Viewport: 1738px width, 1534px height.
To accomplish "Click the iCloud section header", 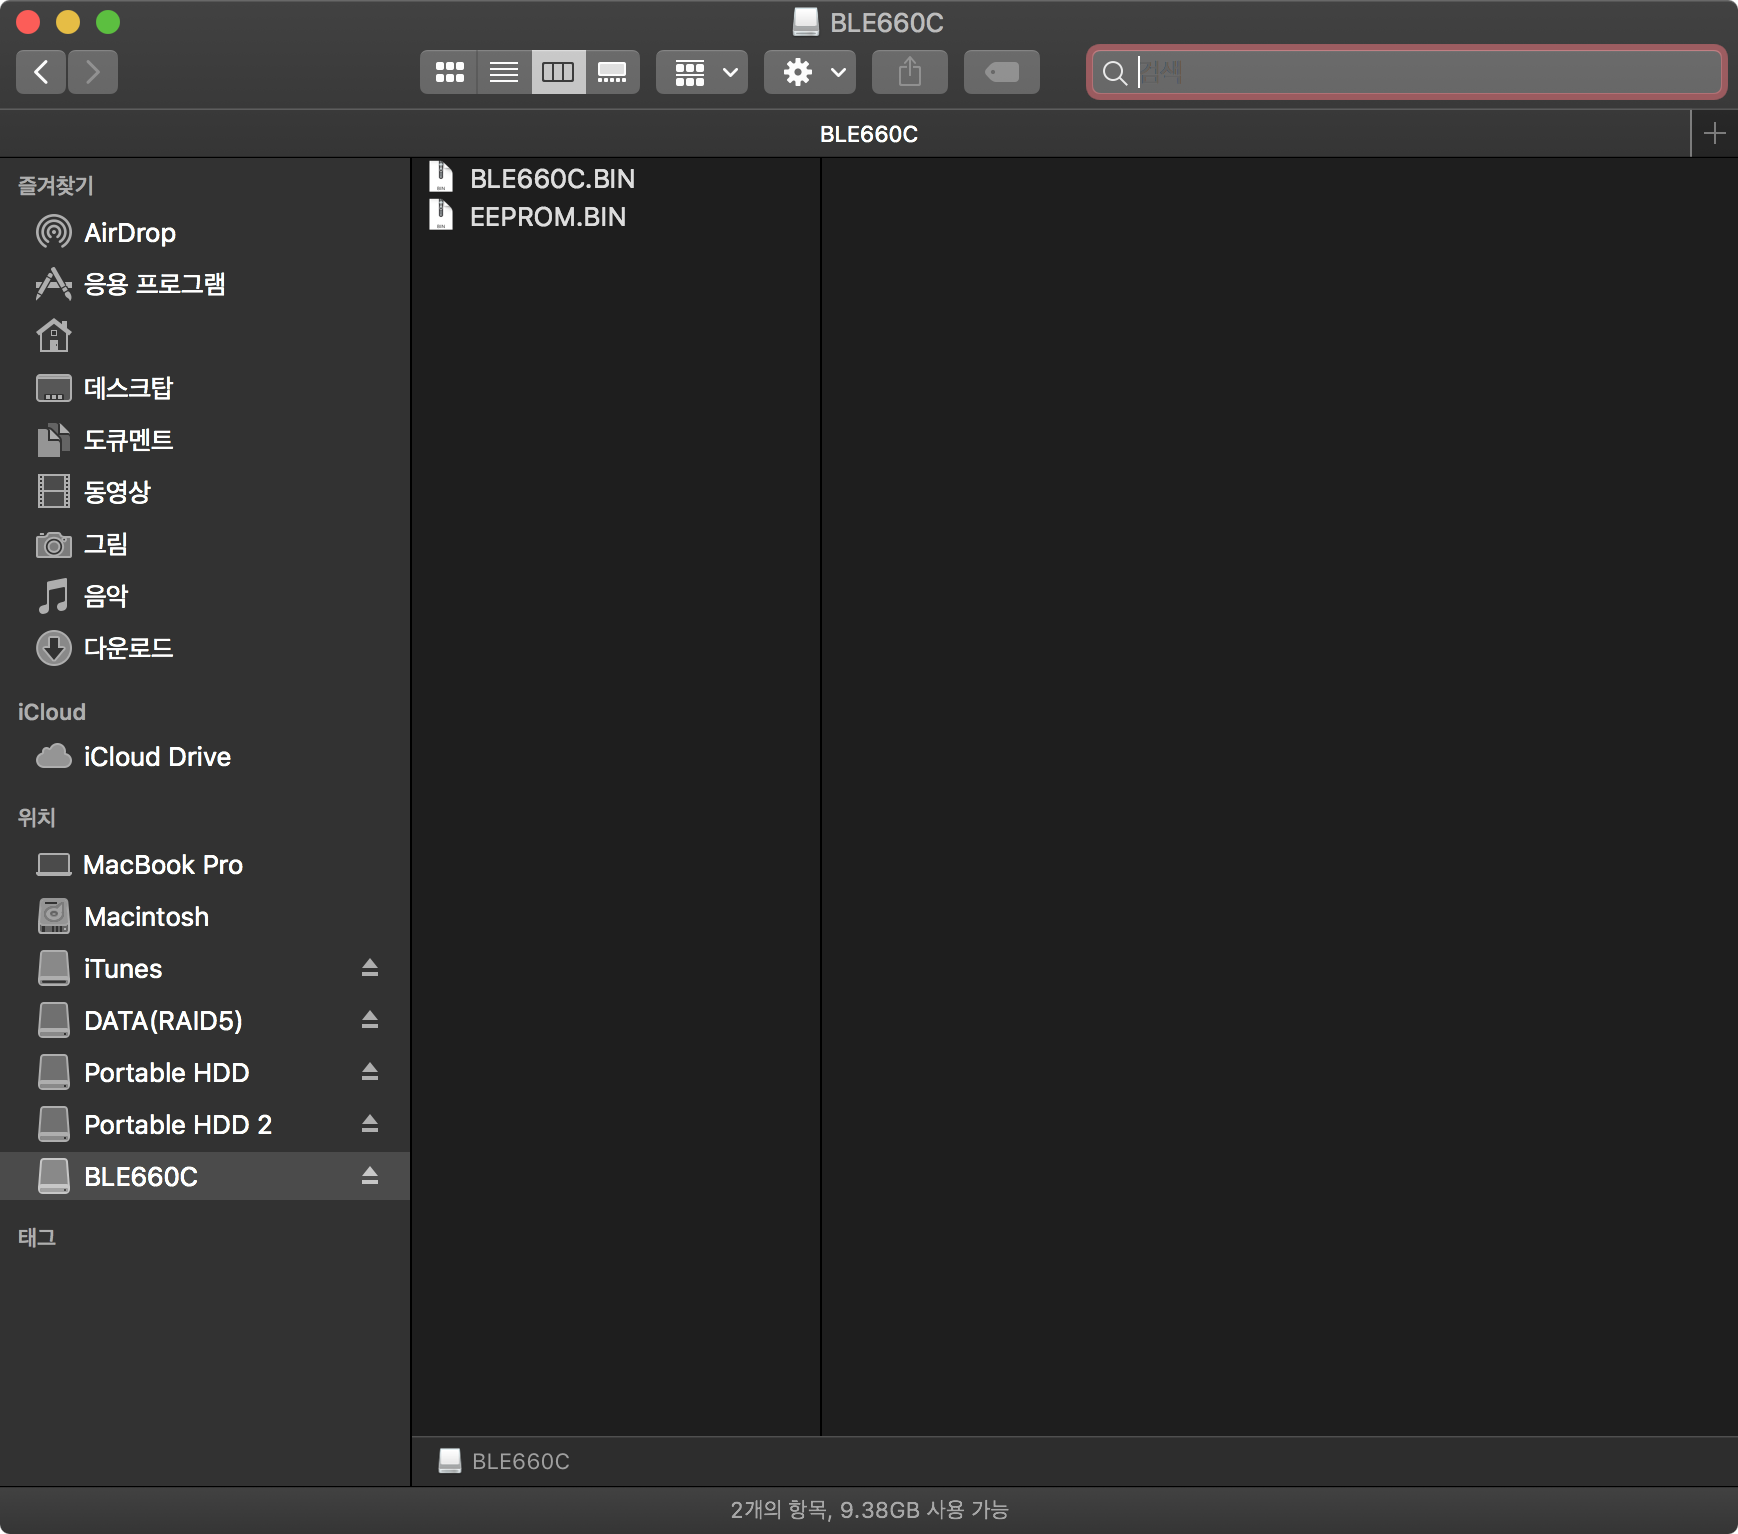I will (52, 712).
